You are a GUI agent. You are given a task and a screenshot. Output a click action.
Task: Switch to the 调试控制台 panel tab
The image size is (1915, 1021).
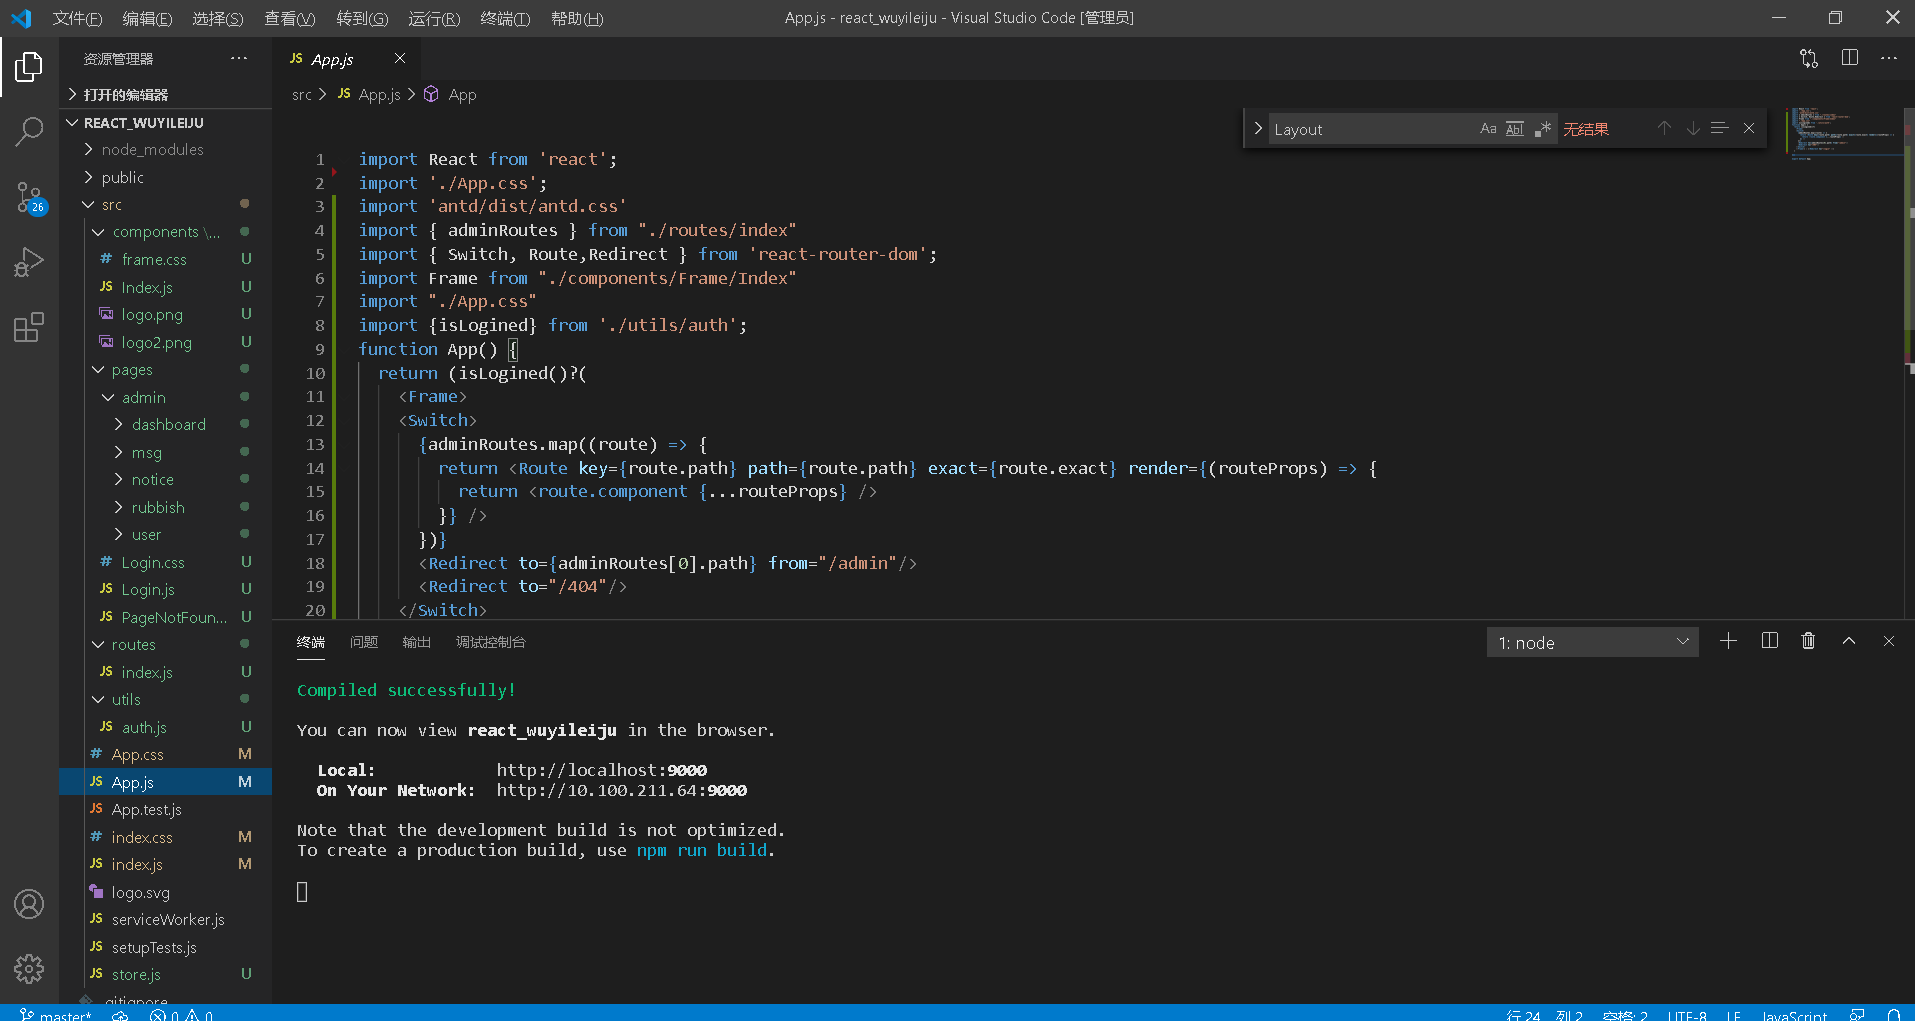pyautogui.click(x=490, y=642)
